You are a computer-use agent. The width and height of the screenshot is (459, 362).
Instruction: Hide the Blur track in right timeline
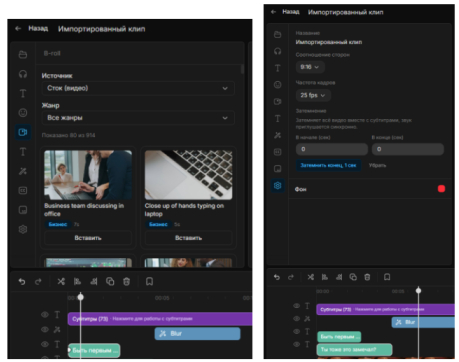[296, 319]
